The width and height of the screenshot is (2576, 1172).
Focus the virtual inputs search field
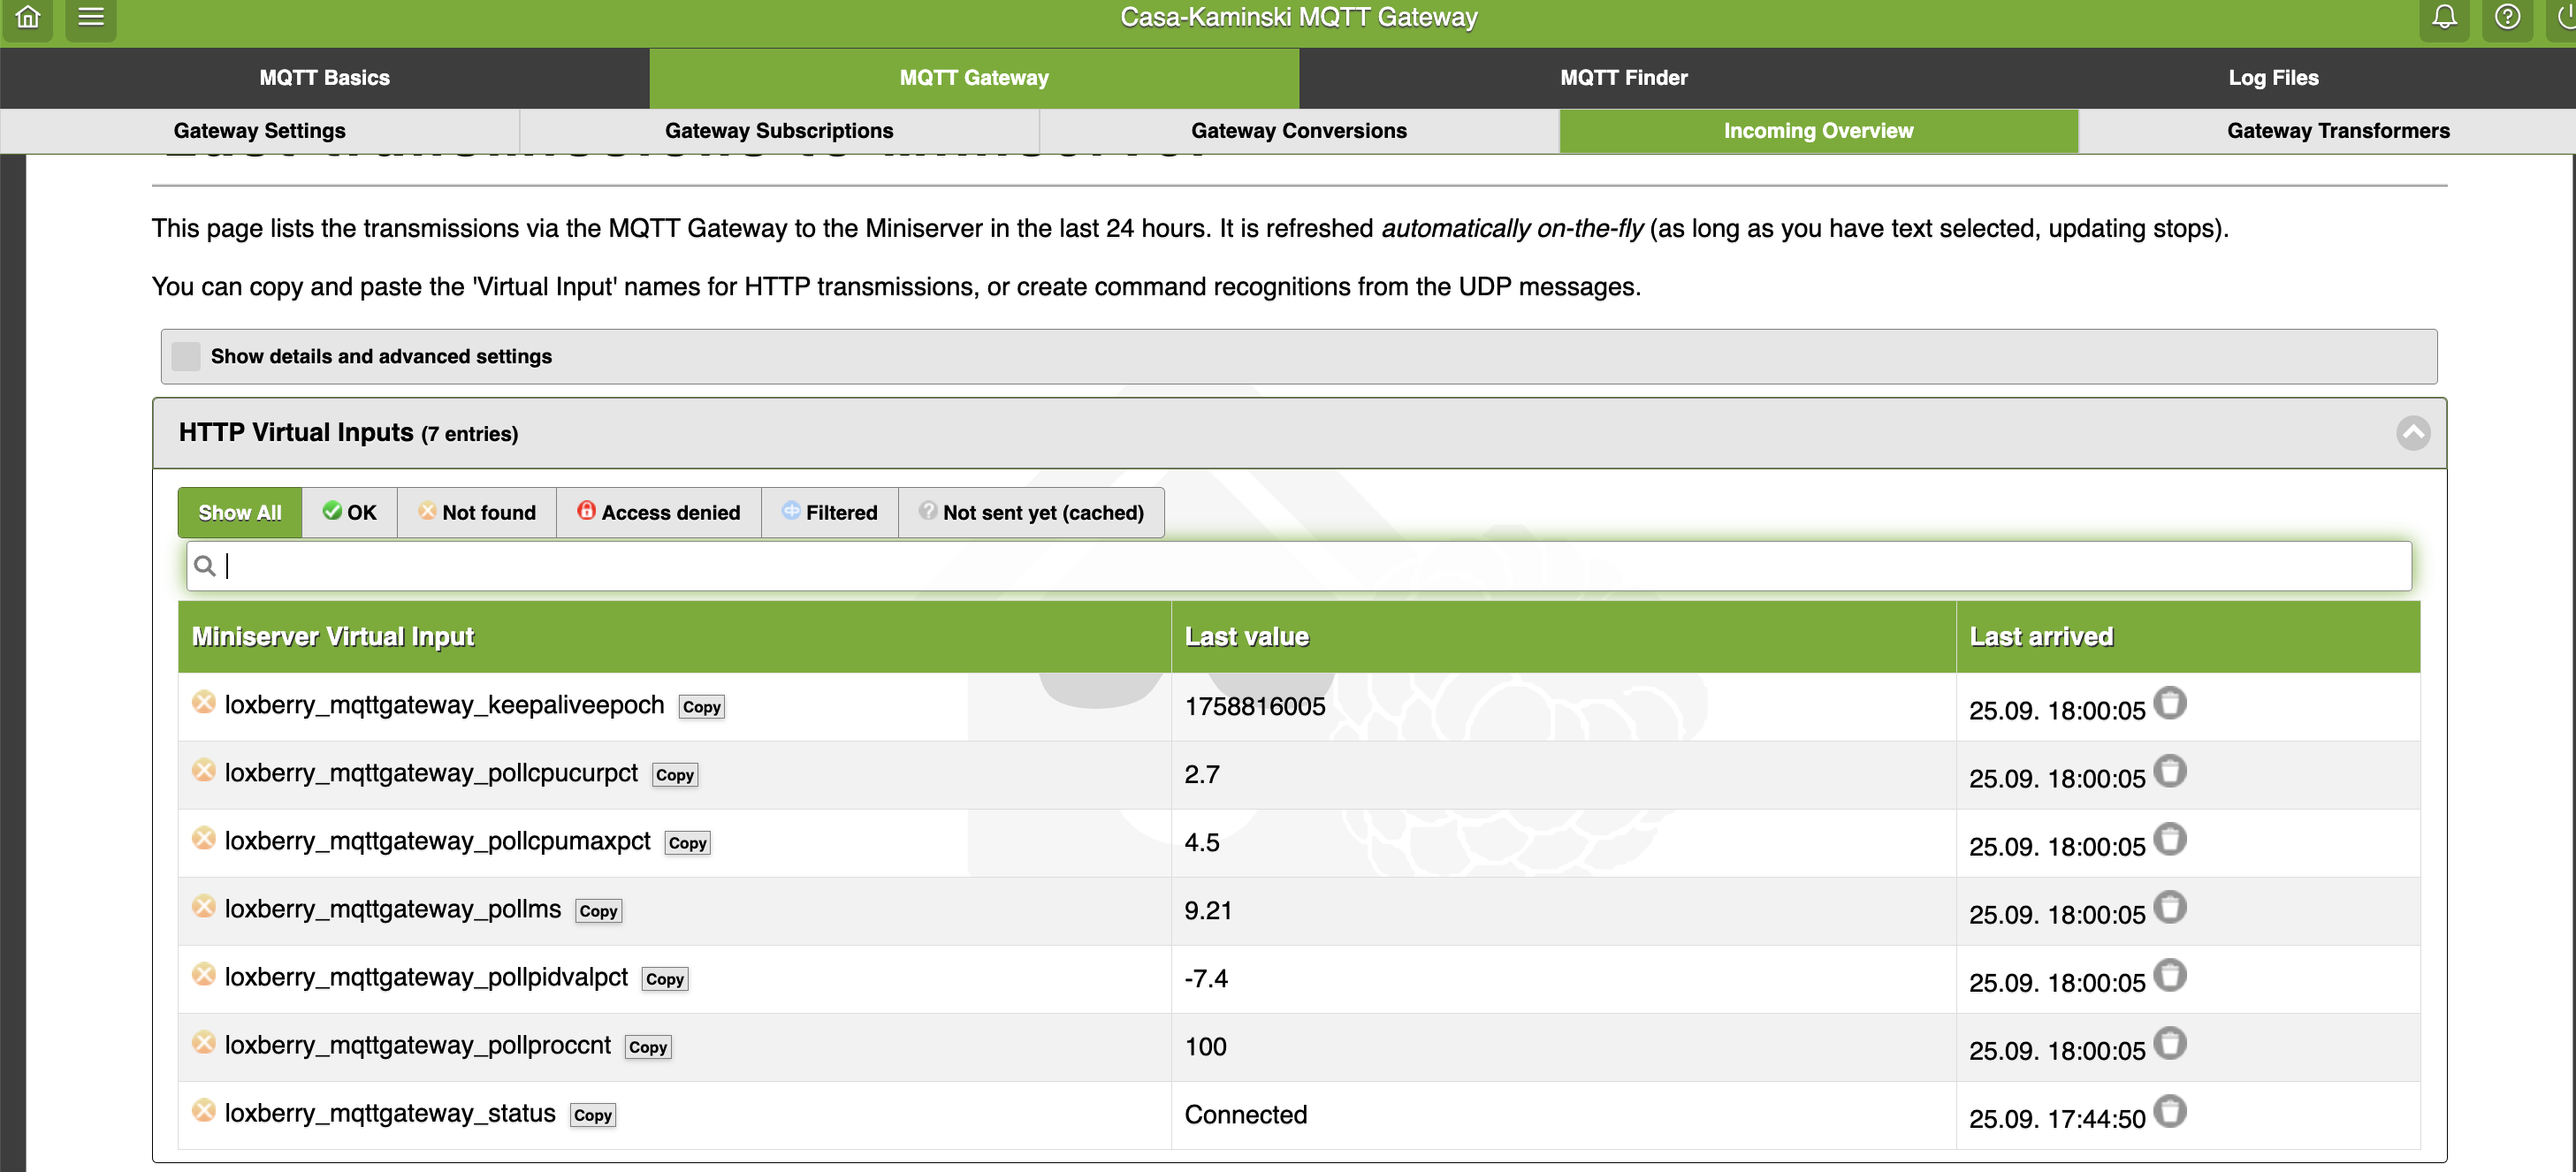pos(1300,566)
